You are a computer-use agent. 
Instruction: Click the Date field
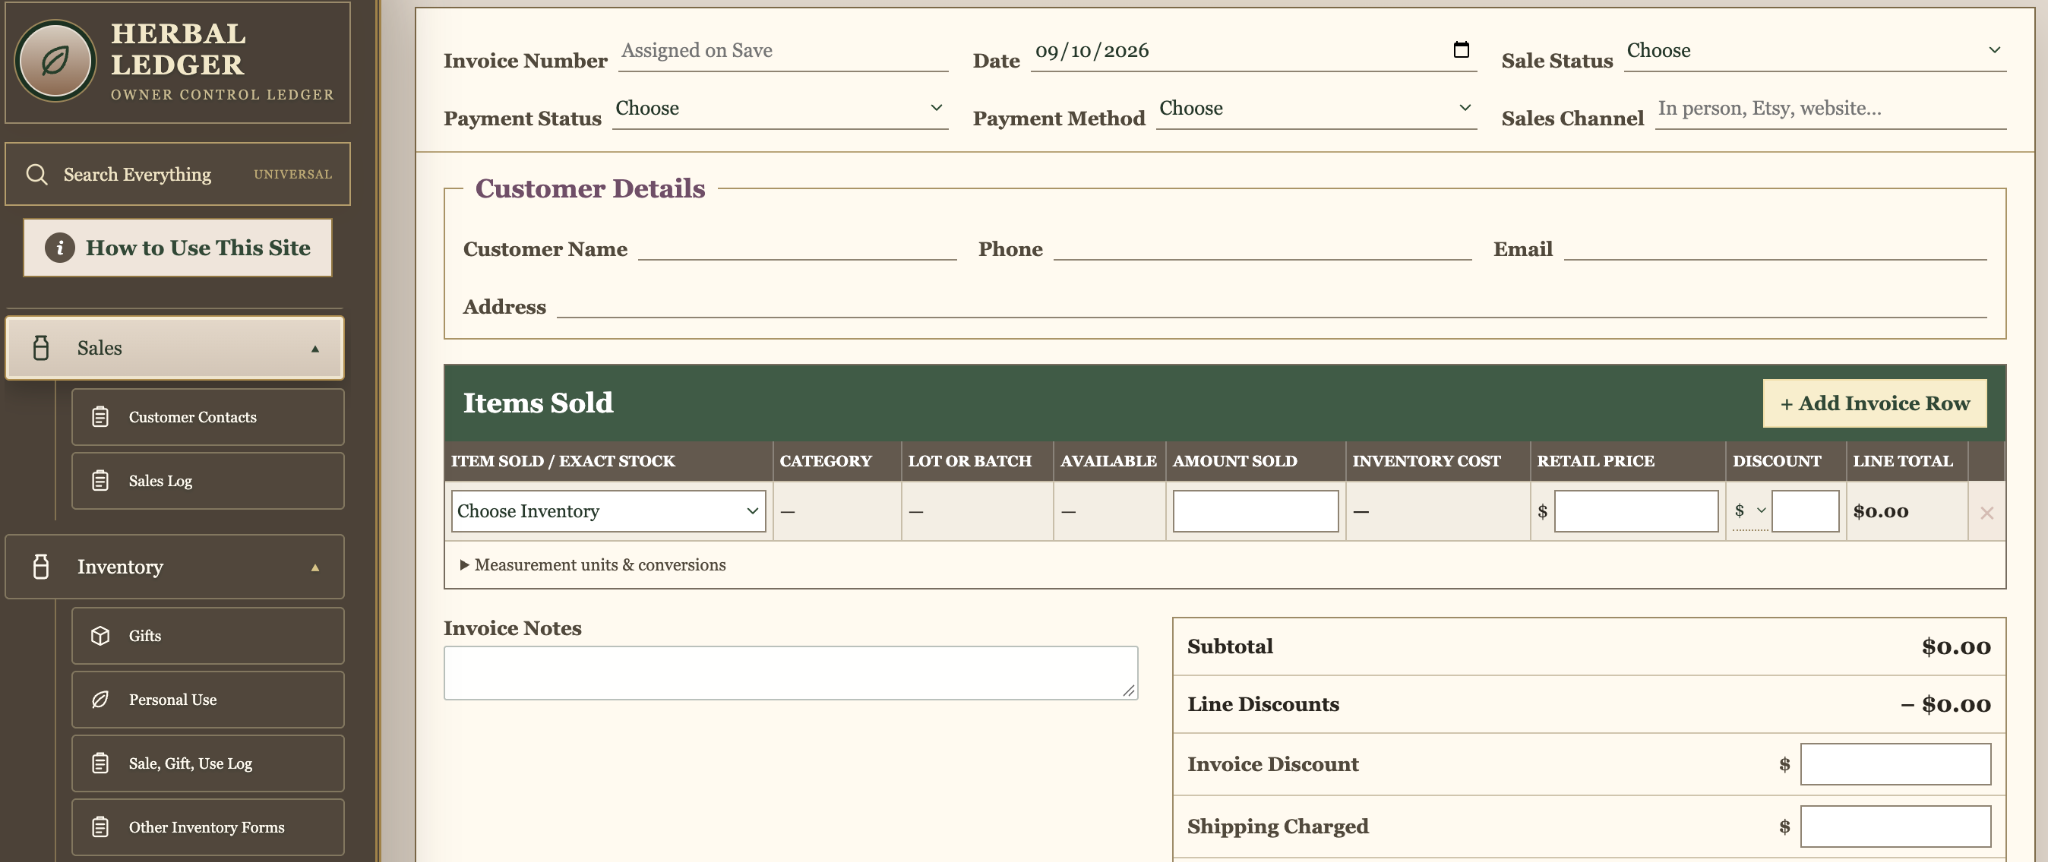pyautogui.click(x=1254, y=51)
